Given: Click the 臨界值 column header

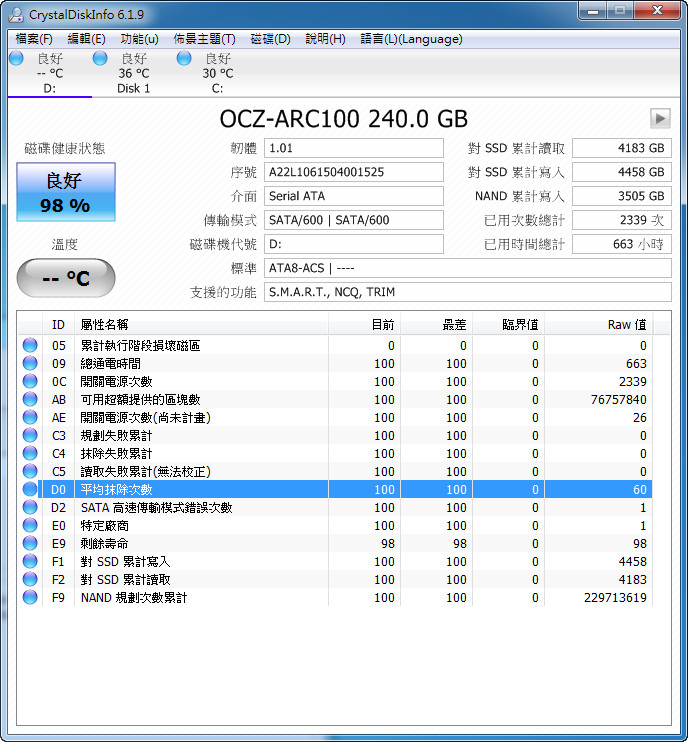Looking at the screenshot, I should [508, 325].
